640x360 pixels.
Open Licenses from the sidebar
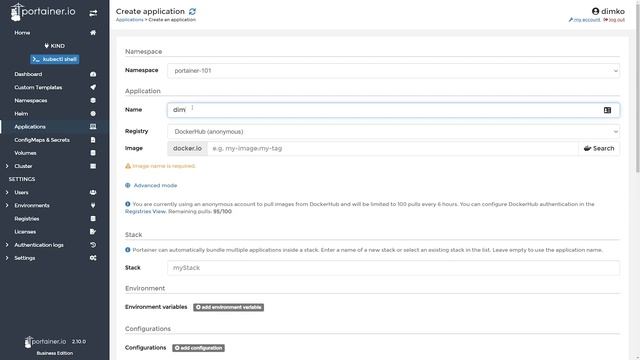click(25, 232)
